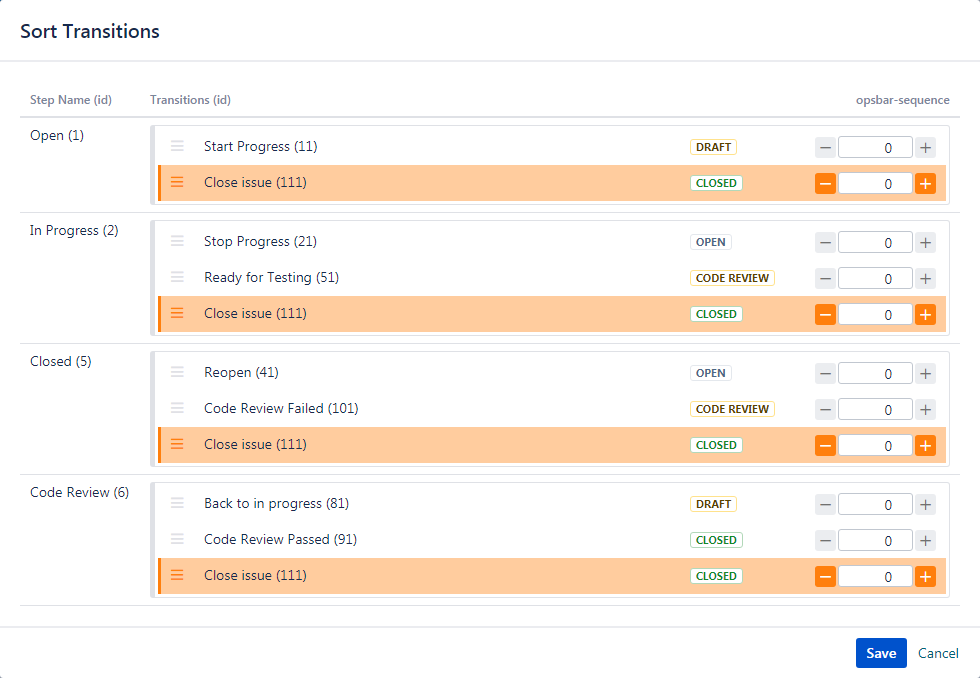Click drag handle for Start Progress (11)
980x678 pixels.
pos(177,147)
